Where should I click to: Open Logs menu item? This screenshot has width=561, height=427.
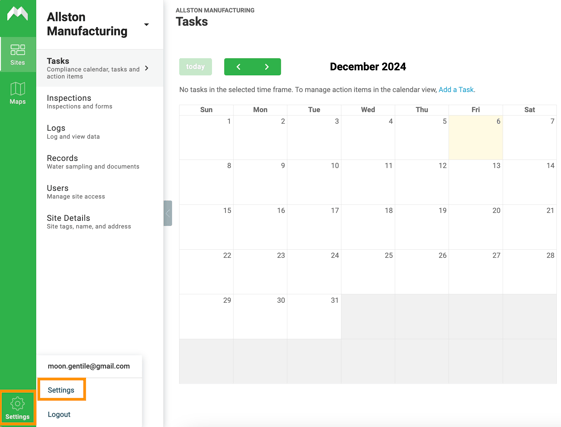pyautogui.click(x=99, y=132)
